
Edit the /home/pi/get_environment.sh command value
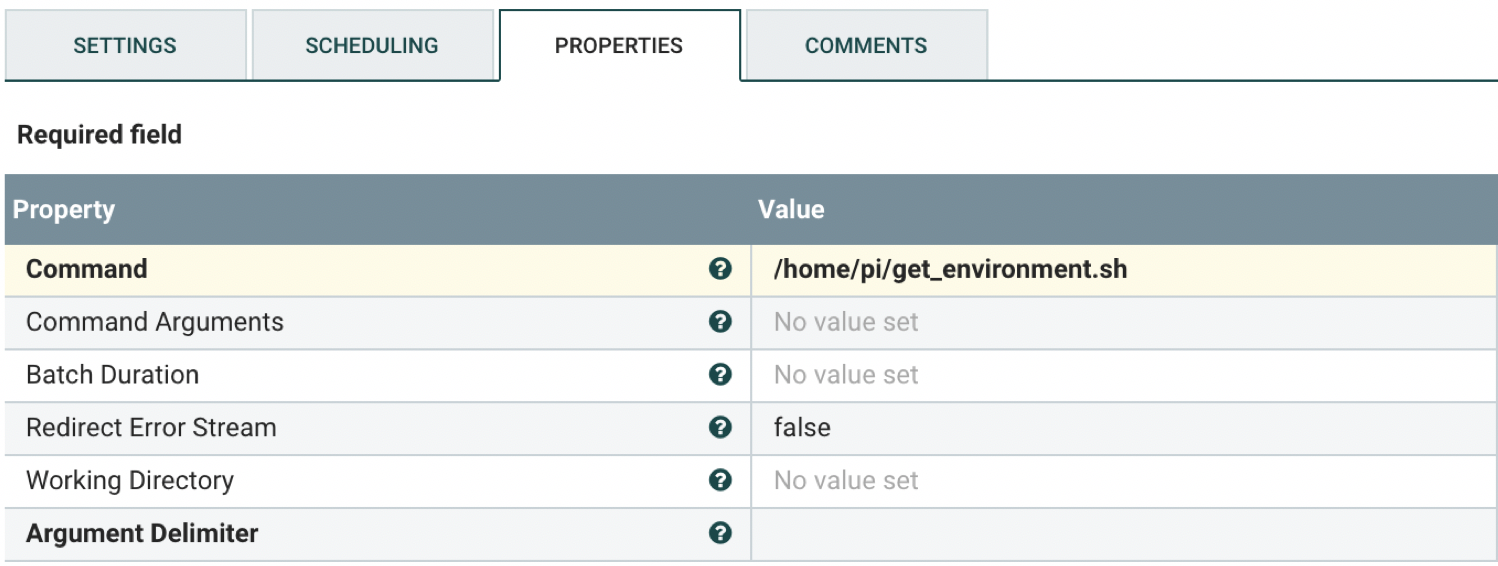coord(950,270)
